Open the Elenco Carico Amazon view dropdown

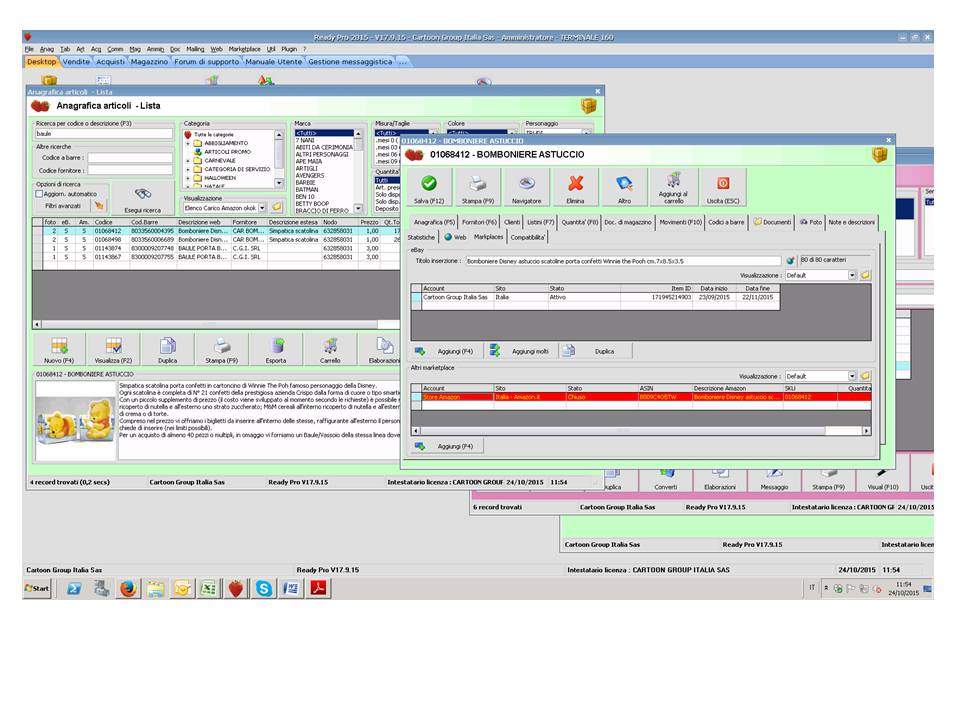coord(262,208)
